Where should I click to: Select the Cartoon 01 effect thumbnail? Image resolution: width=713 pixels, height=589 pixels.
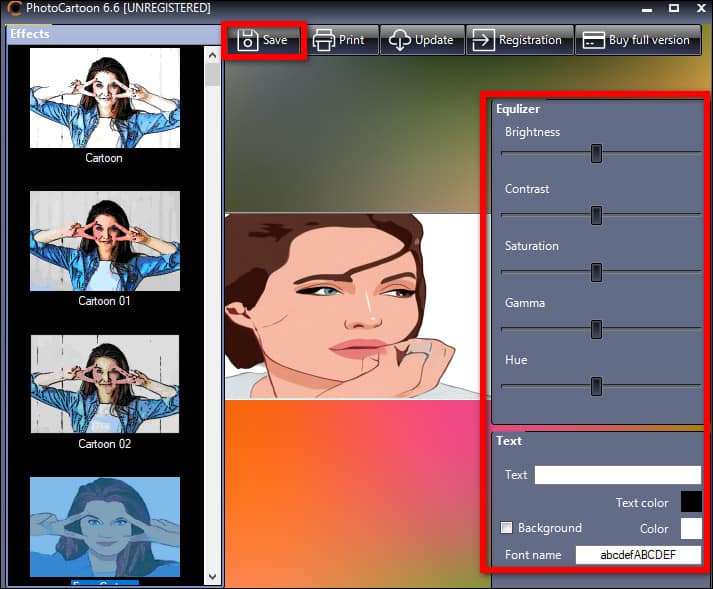click(105, 241)
